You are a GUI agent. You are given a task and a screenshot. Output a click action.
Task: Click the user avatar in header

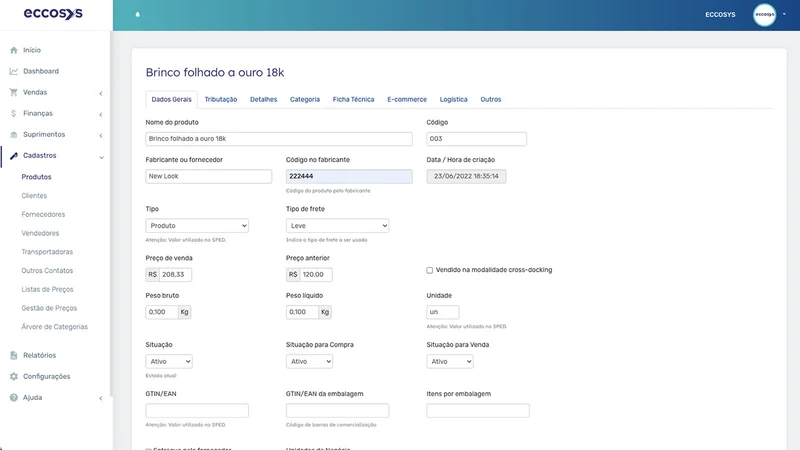[x=764, y=15]
